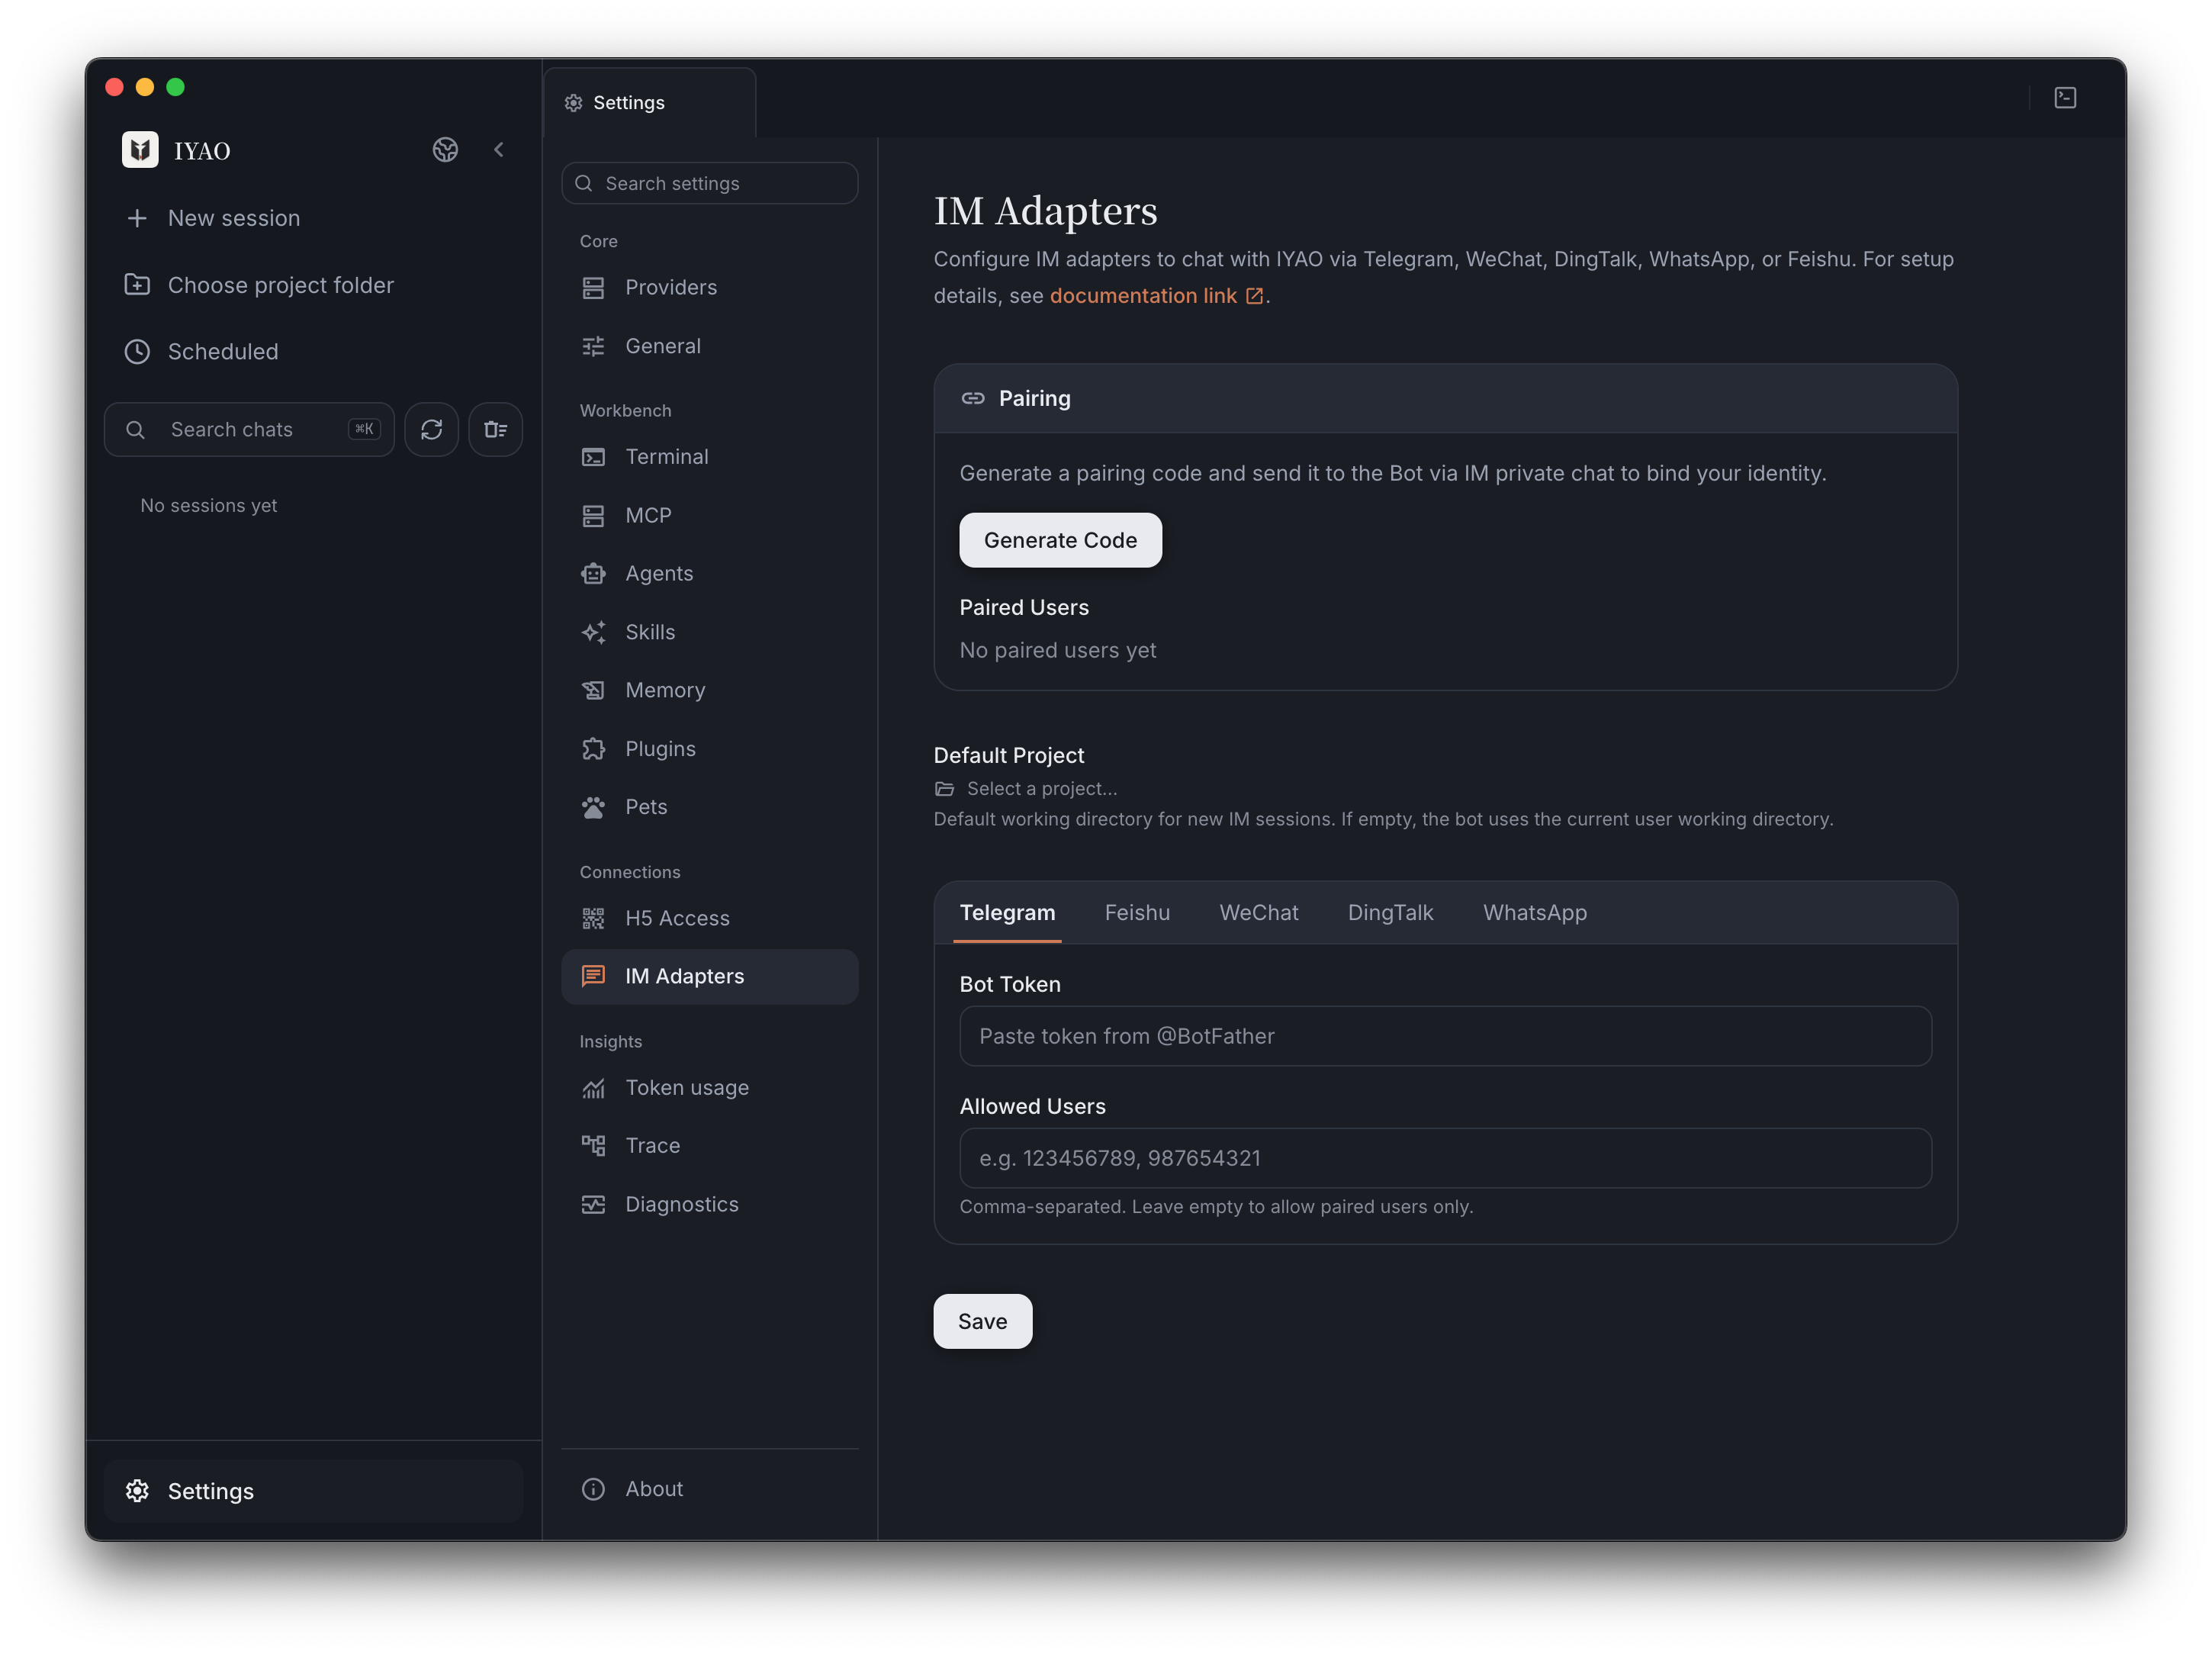Open Plugins settings
The width and height of the screenshot is (2212, 1654).
click(x=710, y=749)
